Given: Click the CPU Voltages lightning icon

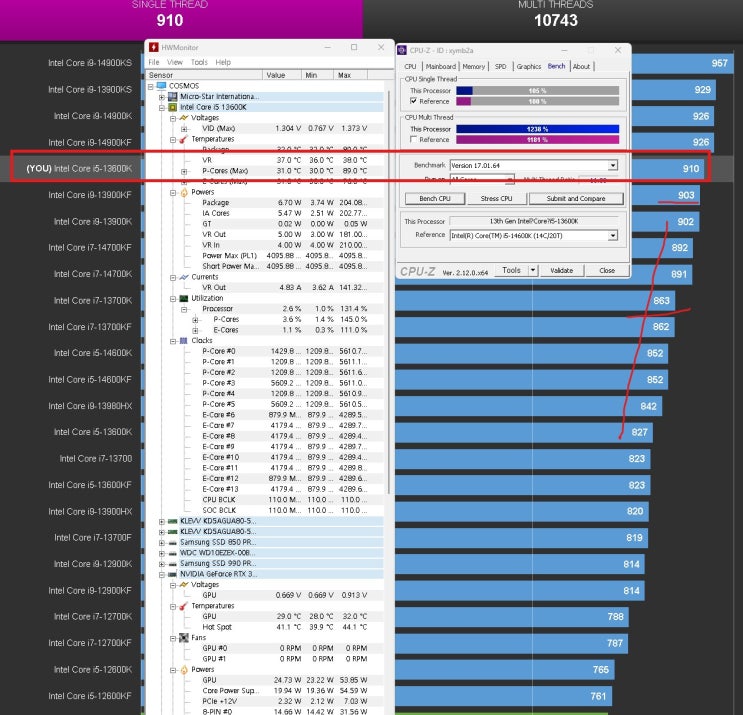Looking at the screenshot, I should coord(184,118).
